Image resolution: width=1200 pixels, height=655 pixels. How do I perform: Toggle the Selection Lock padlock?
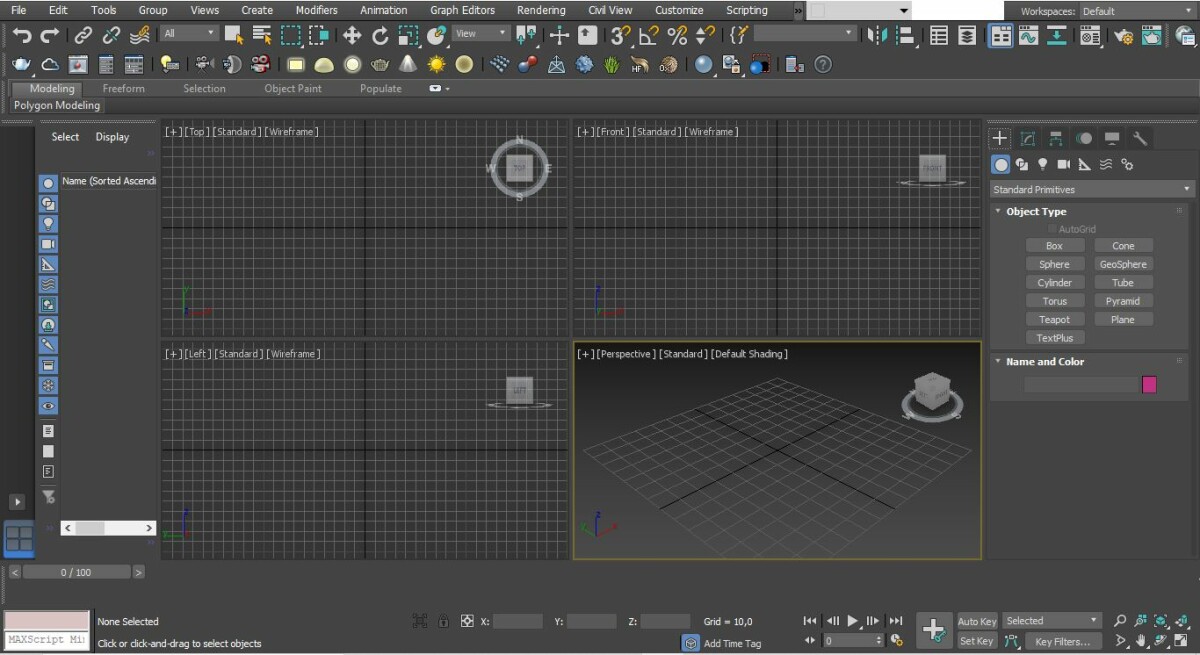tap(443, 621)
